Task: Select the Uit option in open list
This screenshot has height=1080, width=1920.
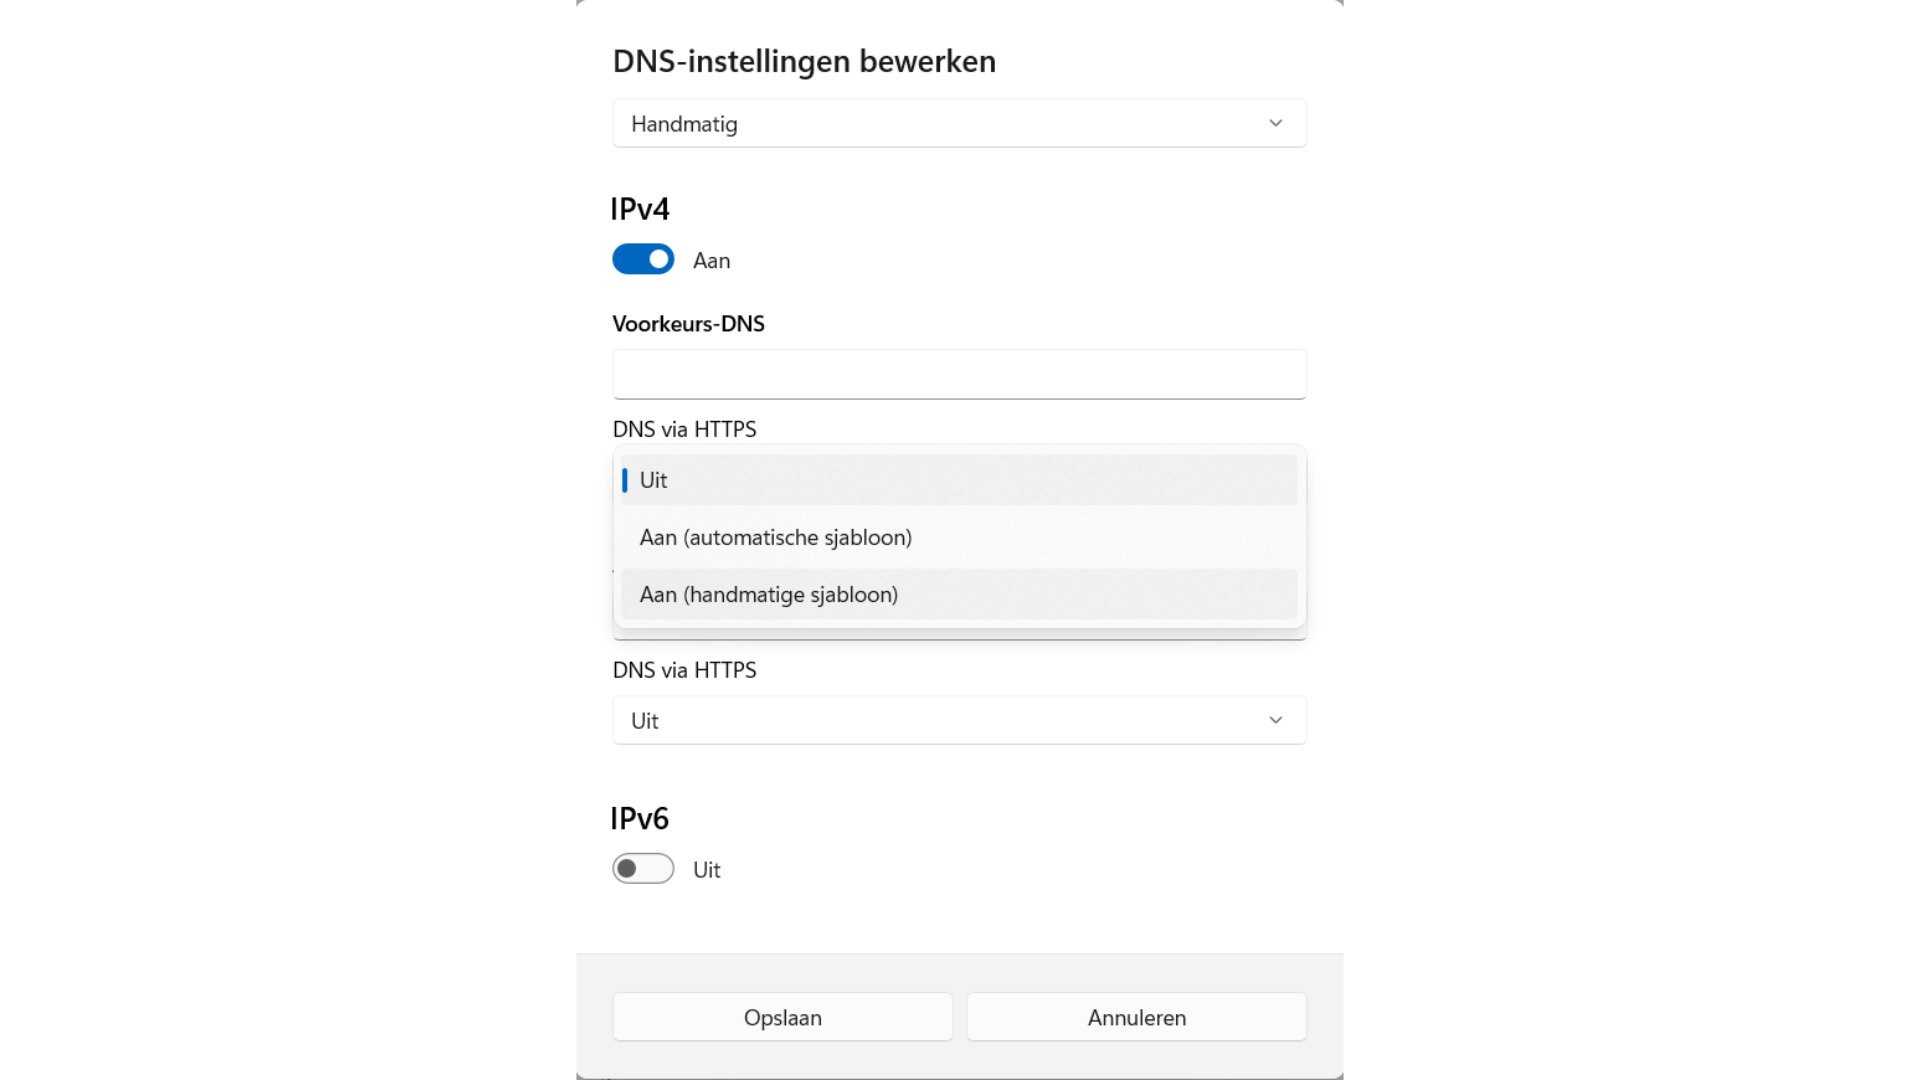Action: click(x=958, y=480)
